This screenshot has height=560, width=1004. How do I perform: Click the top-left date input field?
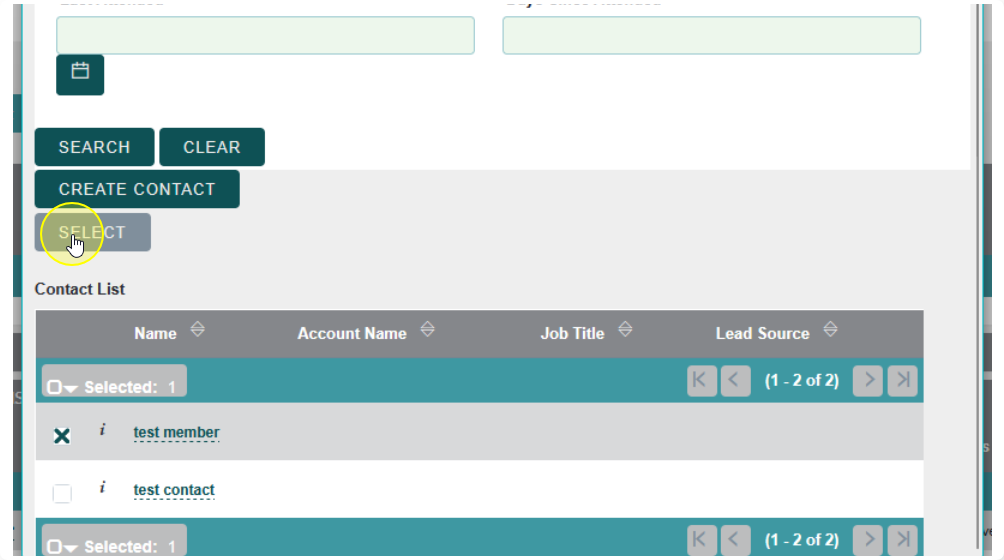265,35
